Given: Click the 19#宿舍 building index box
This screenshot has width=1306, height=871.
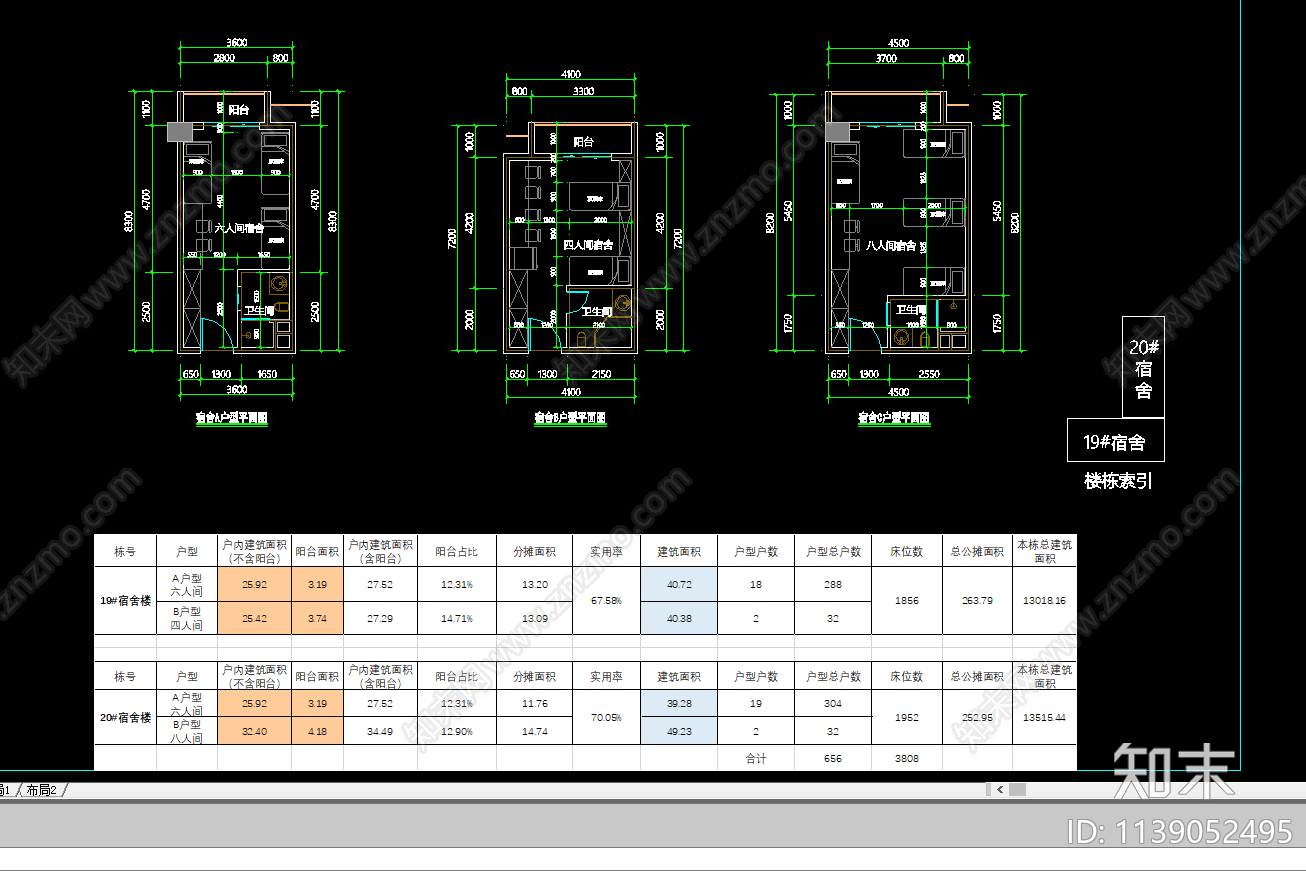Looking at the screenshot, I should point(1116,441).
